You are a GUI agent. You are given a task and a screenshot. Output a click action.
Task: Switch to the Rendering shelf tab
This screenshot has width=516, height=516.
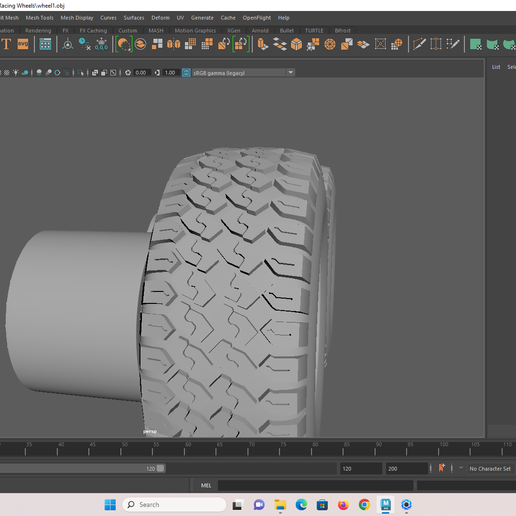click(x=38, y=30)
